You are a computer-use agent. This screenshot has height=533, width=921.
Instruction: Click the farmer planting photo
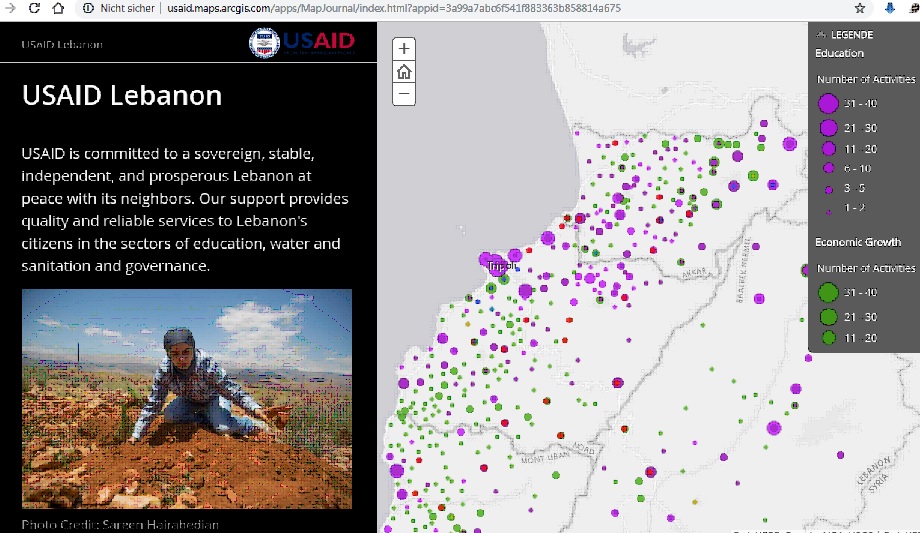(187, 398)
